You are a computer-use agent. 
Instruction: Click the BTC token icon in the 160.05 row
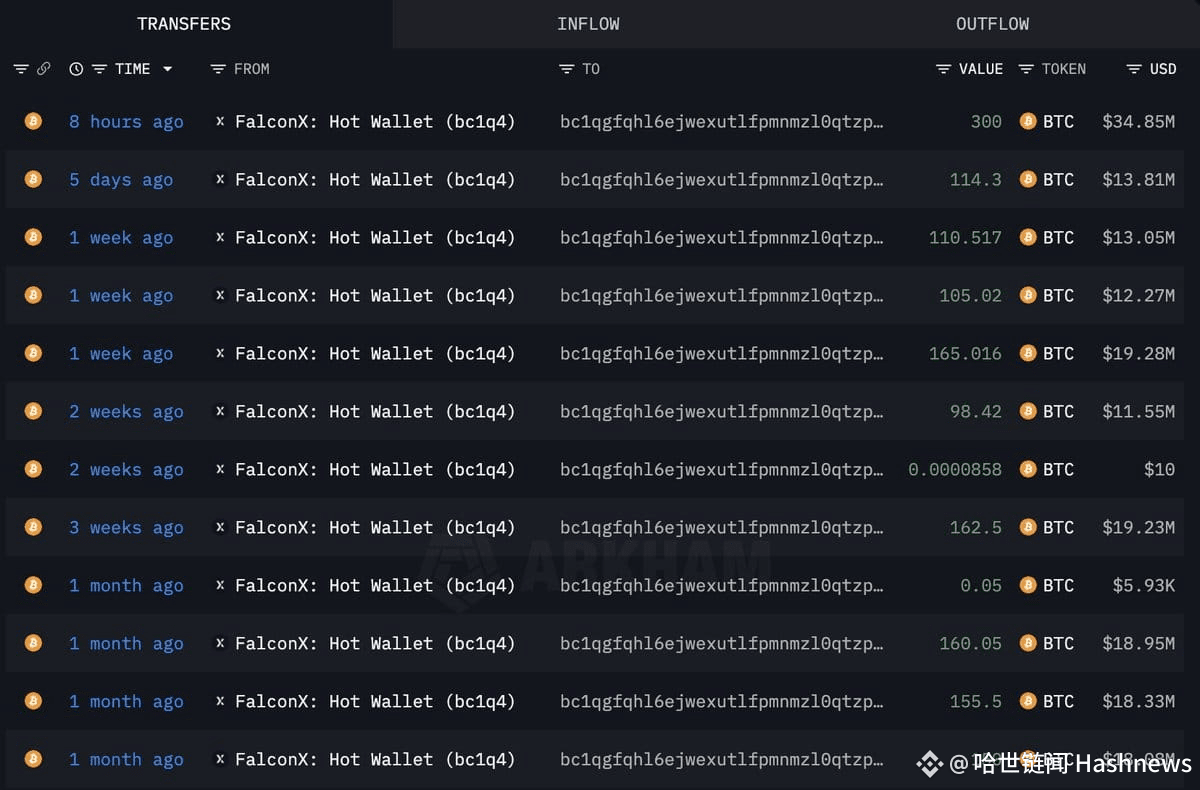coord(1027,643)
